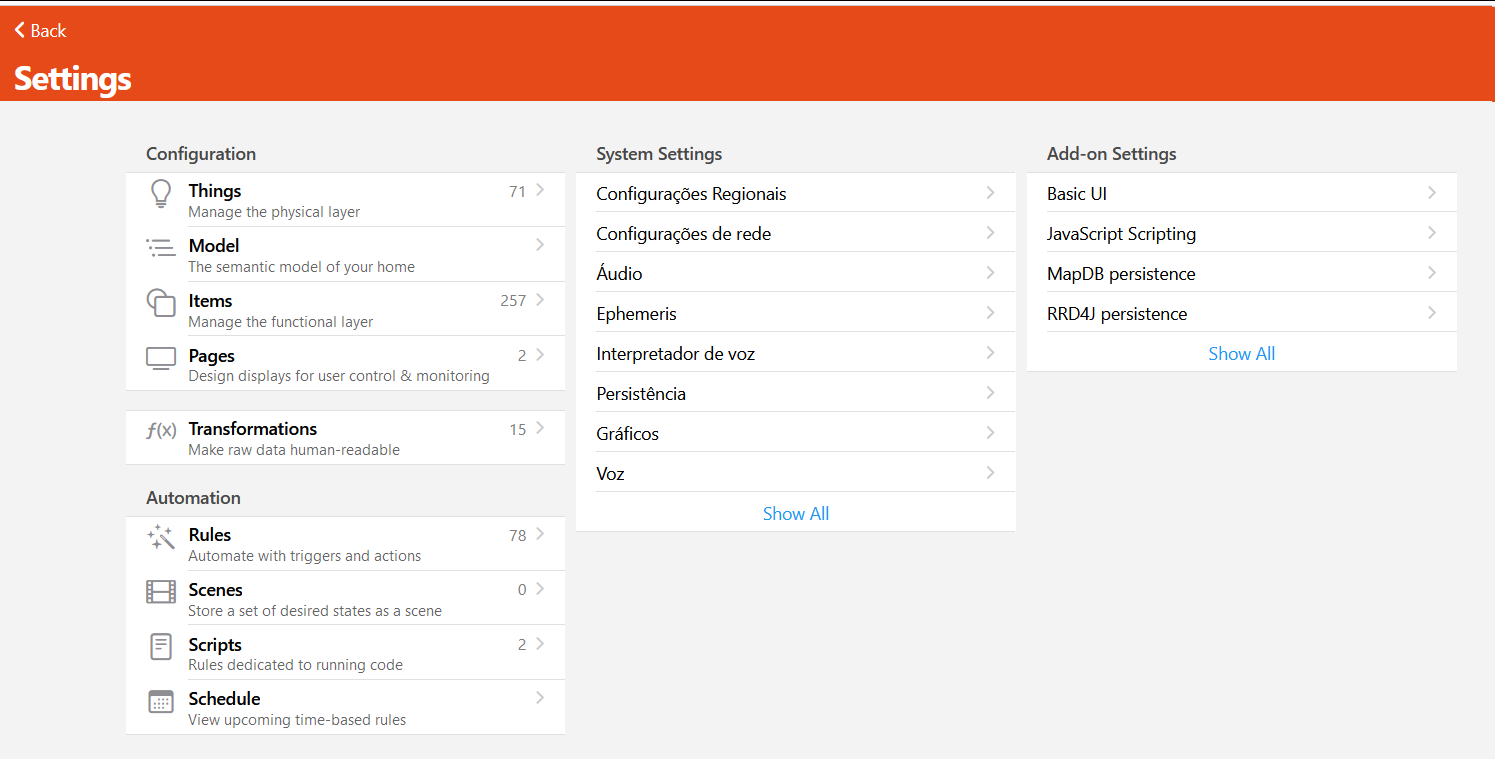
Task: Open RRD4J persistence settings
Action: coord(1117,314)
